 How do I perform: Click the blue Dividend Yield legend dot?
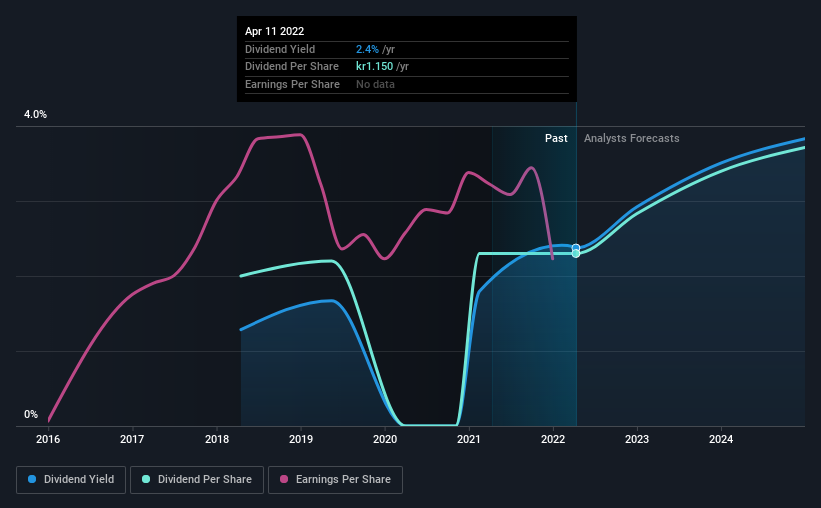(32, 479)
